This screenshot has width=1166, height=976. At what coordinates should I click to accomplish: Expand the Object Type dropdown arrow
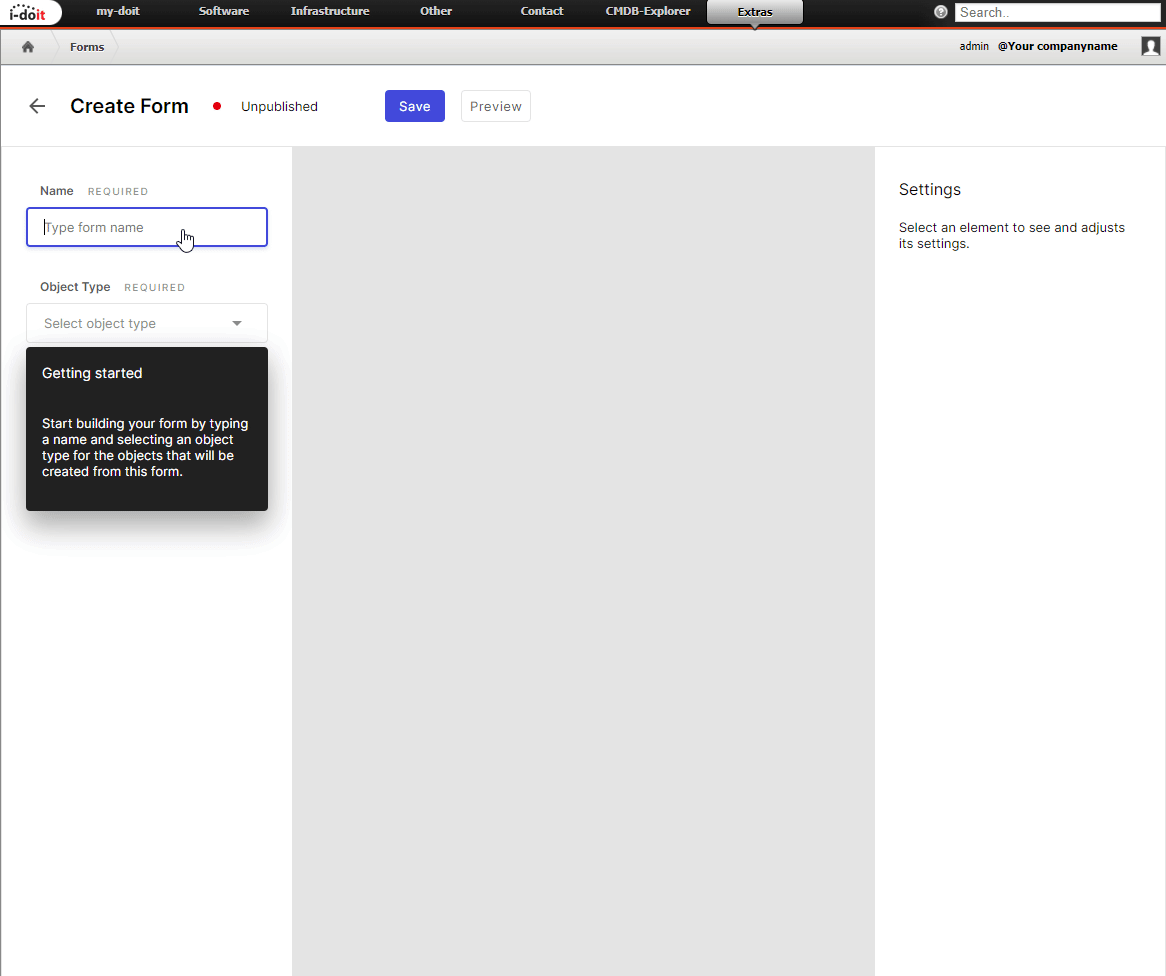click(236, 324)
